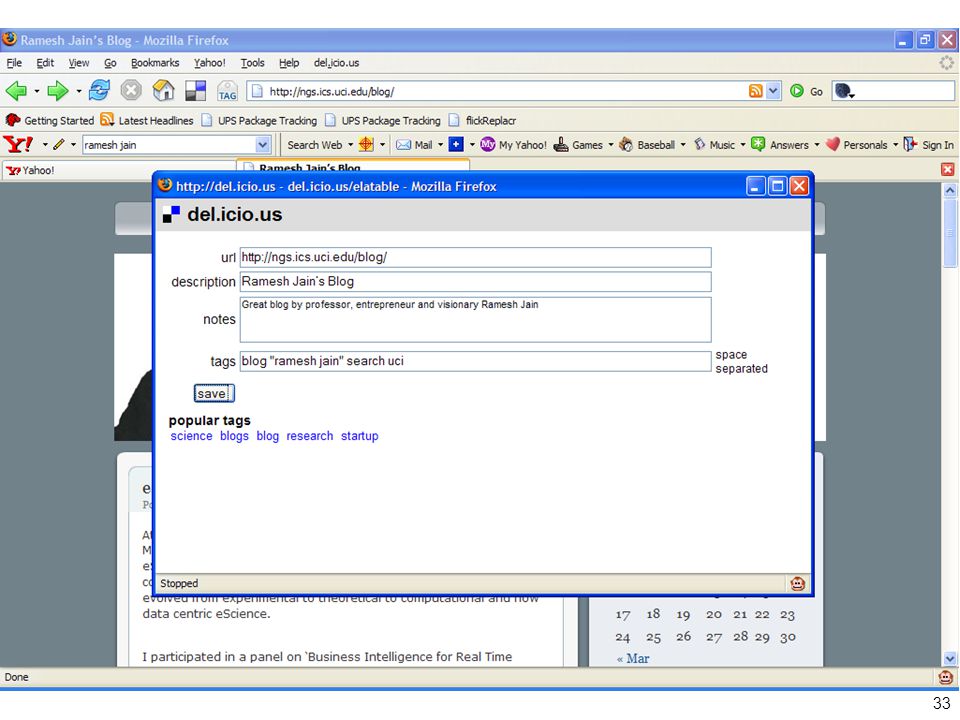Click the TAG this page icon
This screenshot has height=720, width=960.
[x=227, y=91]
